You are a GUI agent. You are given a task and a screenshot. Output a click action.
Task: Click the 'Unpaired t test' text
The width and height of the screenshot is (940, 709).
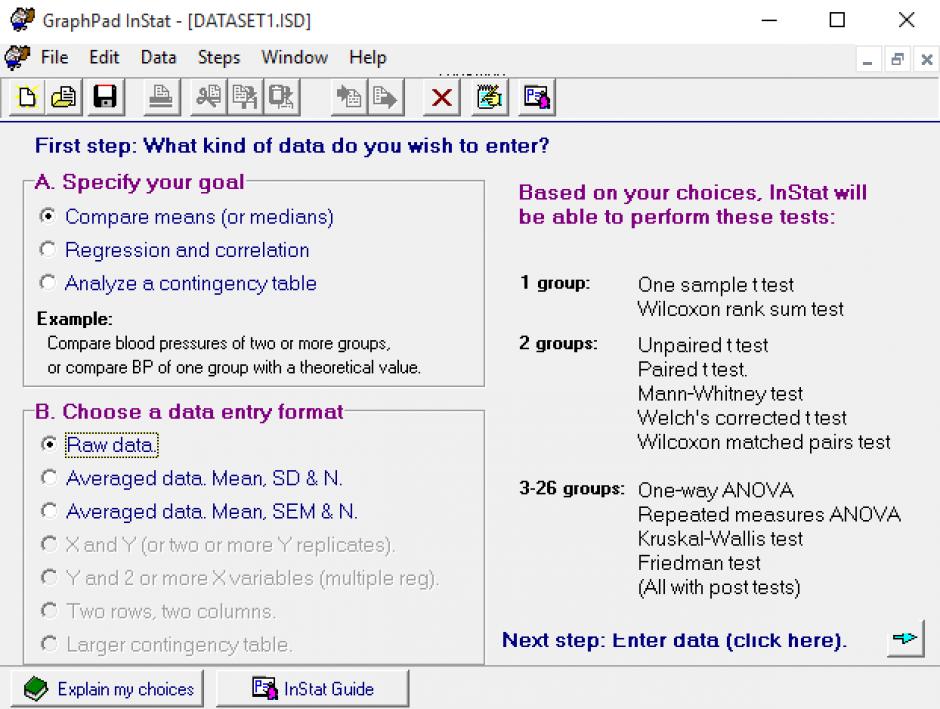(x=703, y=345)
